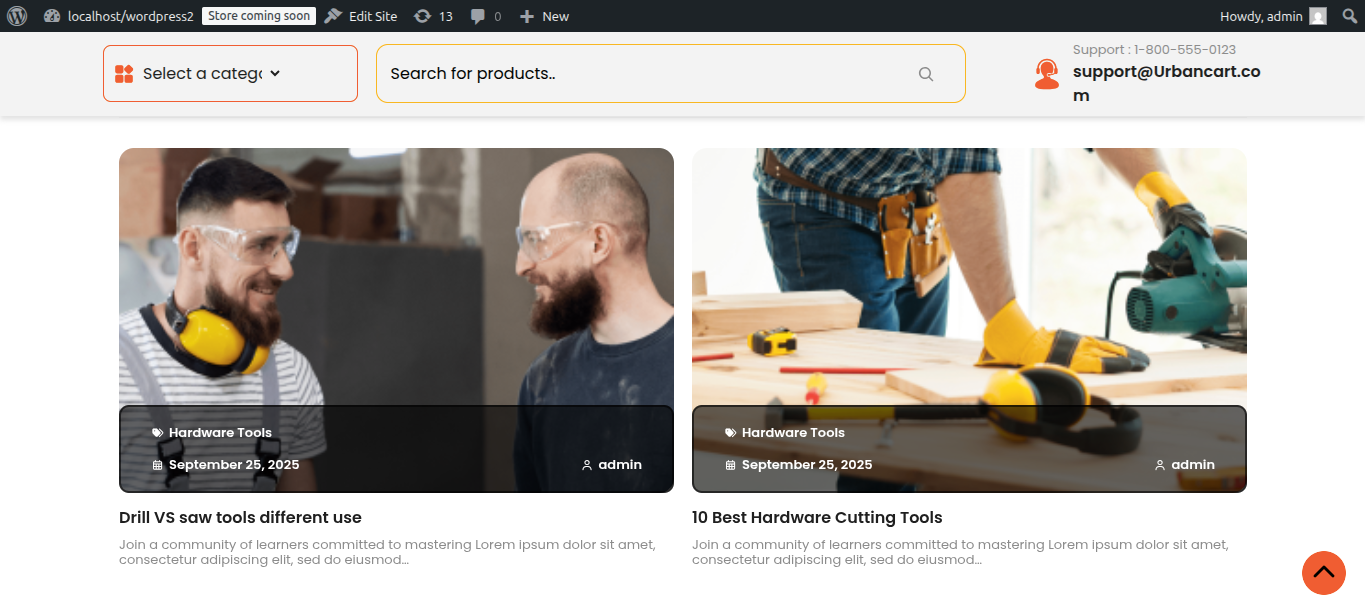Click the admin avatar thumbnail
Image resolution: width=1365 pixels, height=608 pixels.
[x=1318, y=16]
